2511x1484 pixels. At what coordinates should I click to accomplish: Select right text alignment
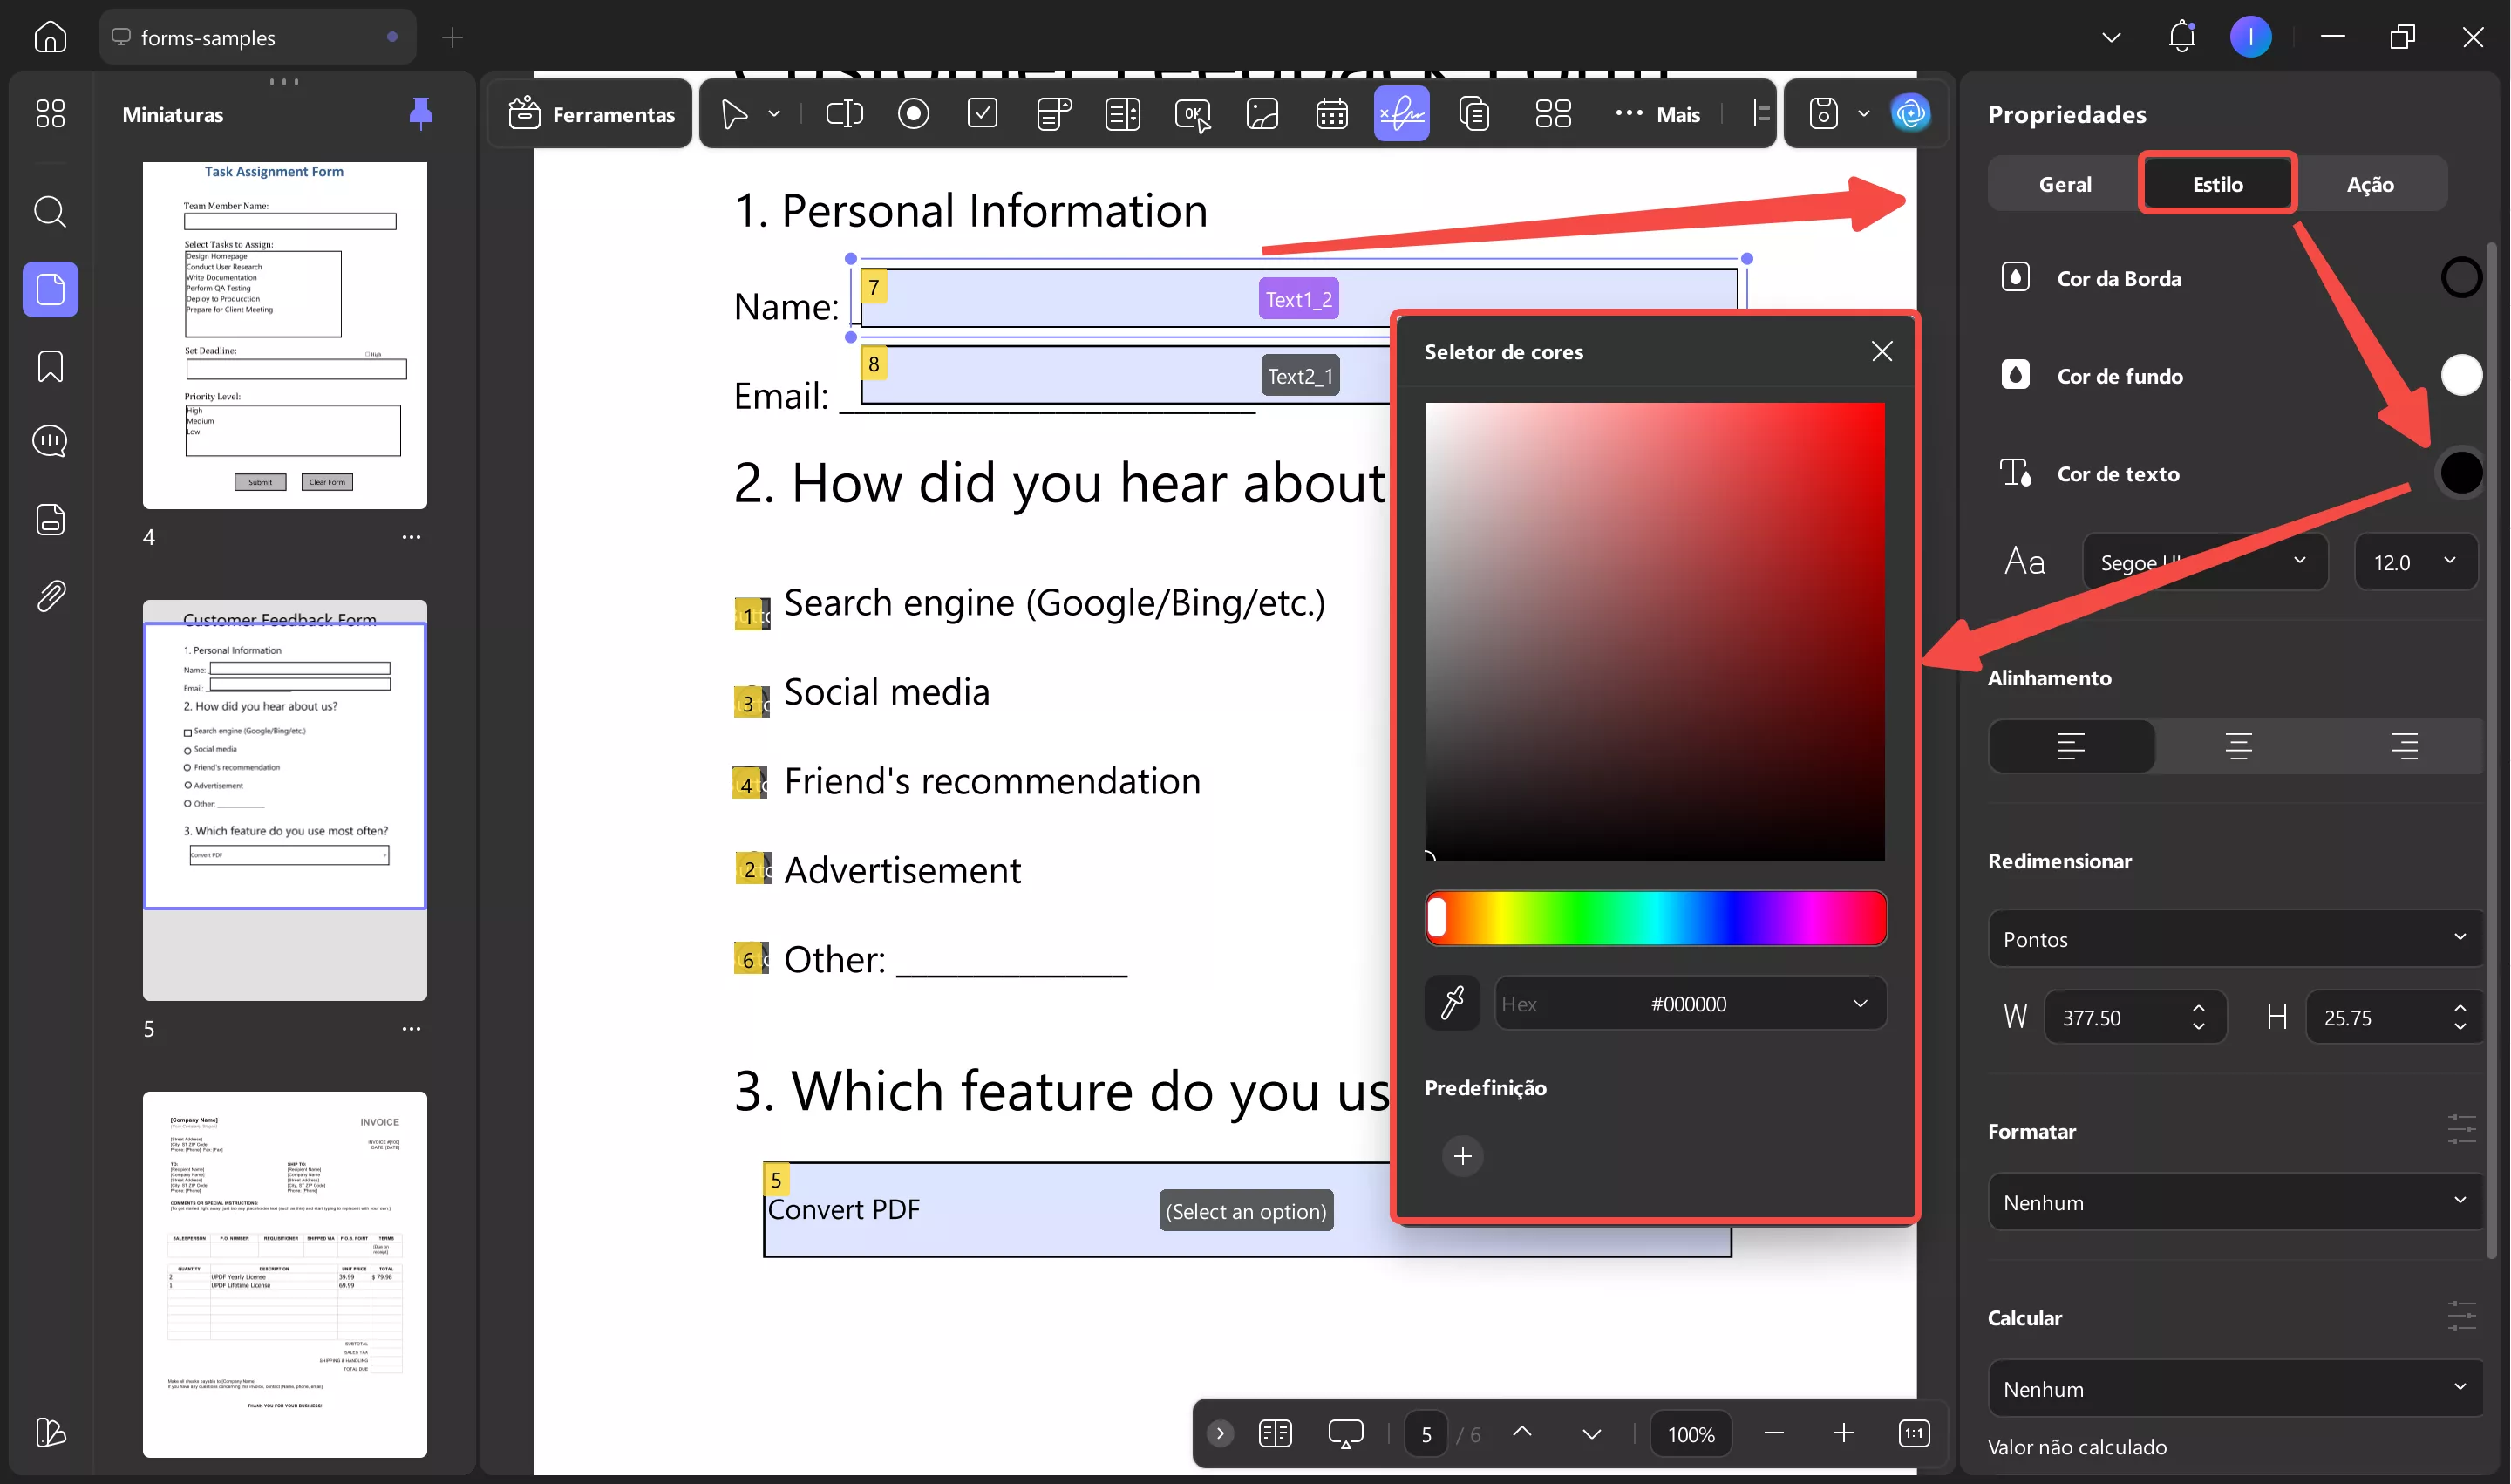pyautogui.click(x=2403, y=746)
